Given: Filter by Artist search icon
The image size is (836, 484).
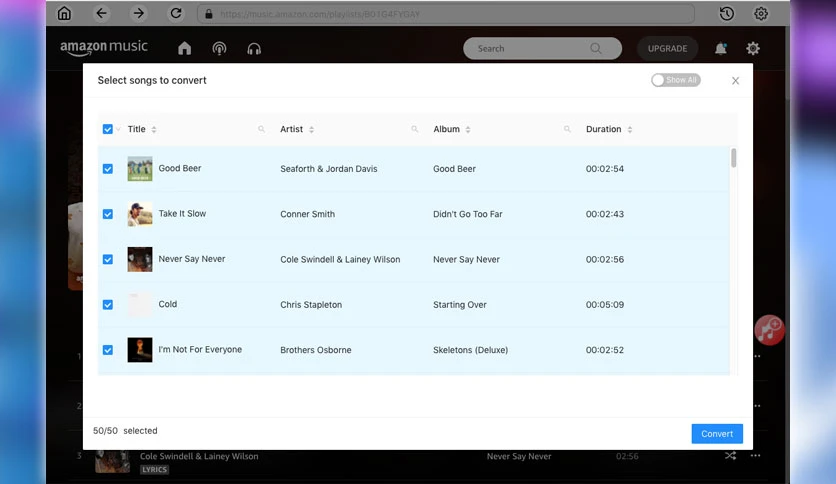Looking at the screenshot, I should point(414,129).
